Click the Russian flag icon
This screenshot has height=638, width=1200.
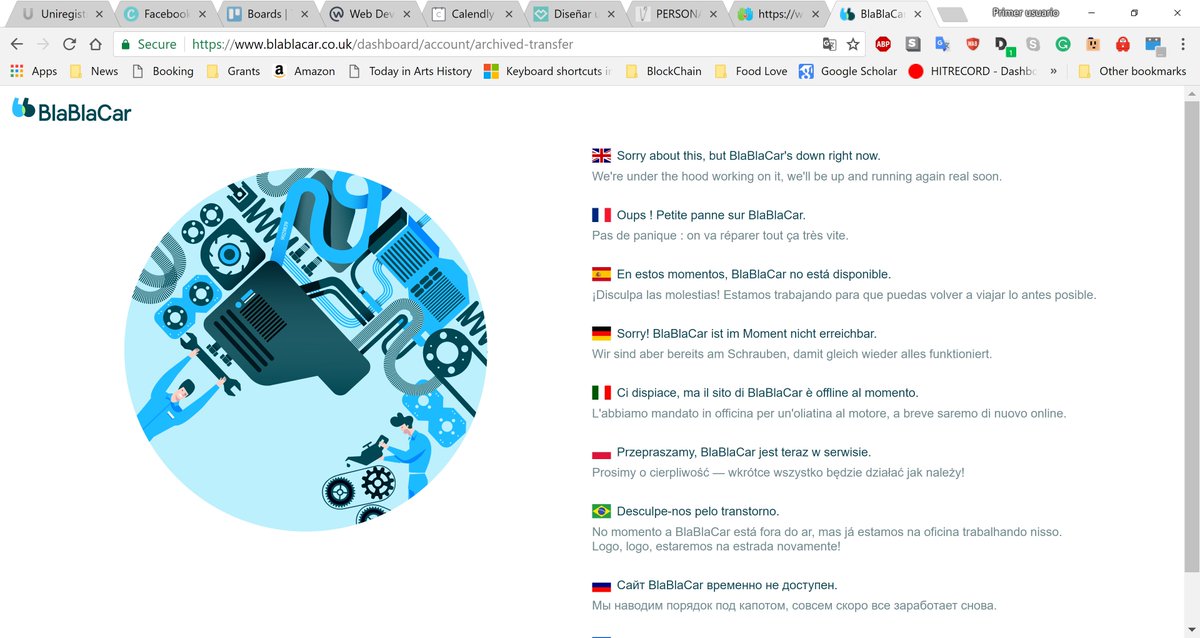point(601,585)
